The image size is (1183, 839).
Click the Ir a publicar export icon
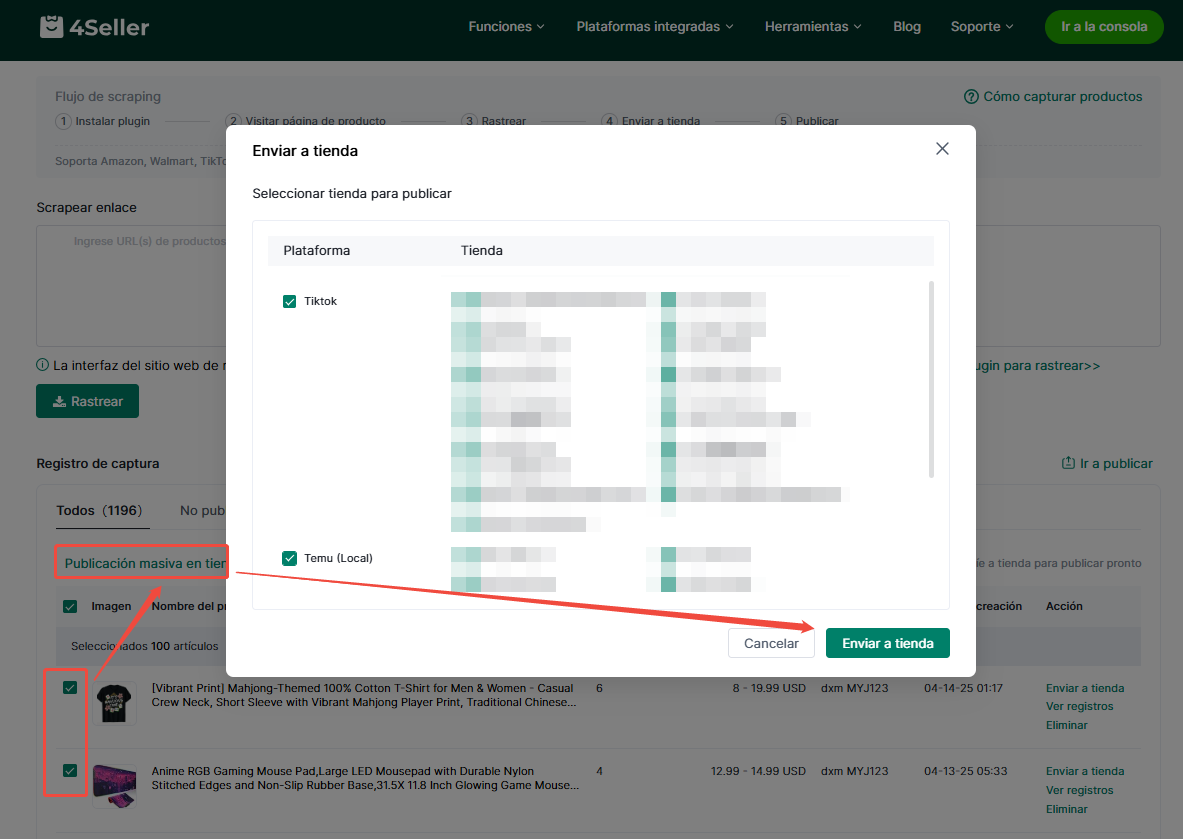click(1067, 464)
